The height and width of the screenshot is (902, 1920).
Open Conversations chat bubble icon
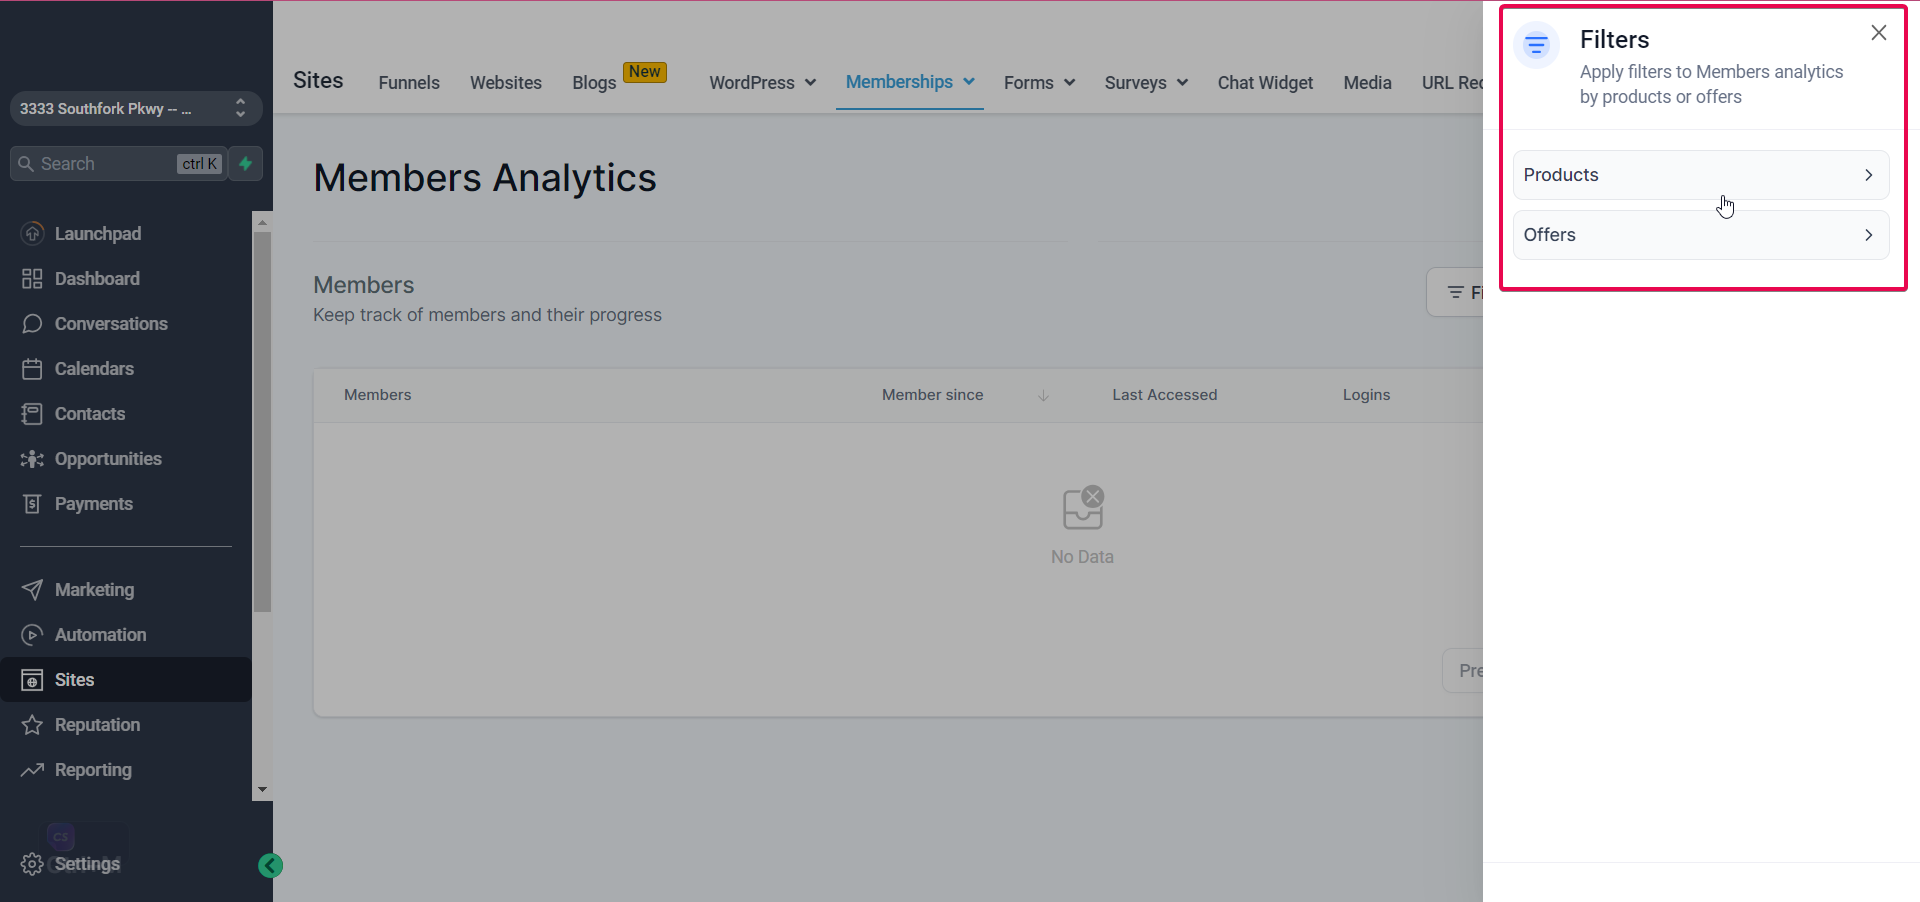coord(32,323)
